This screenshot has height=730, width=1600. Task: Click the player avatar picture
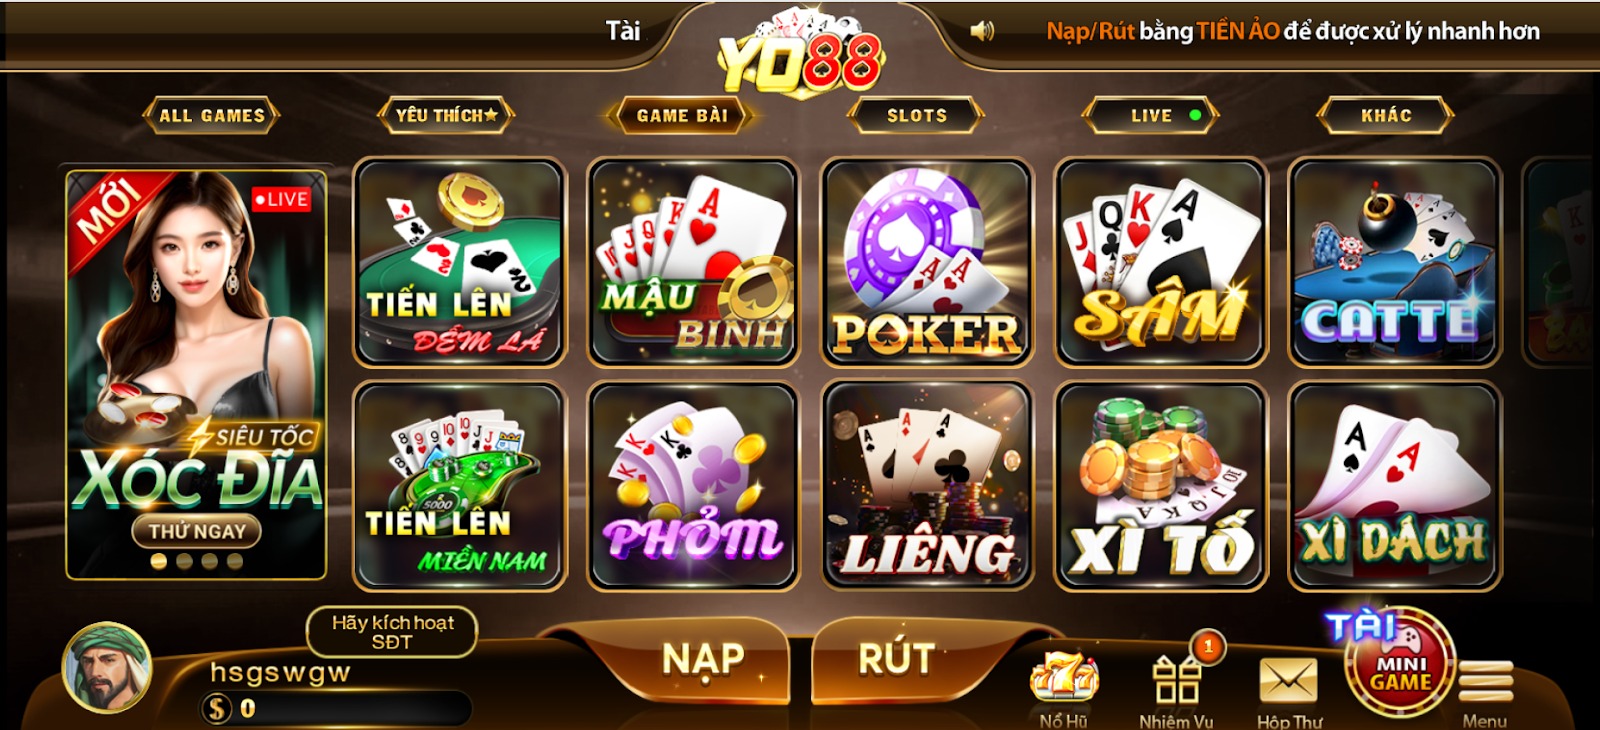click(x=107, y=667)
